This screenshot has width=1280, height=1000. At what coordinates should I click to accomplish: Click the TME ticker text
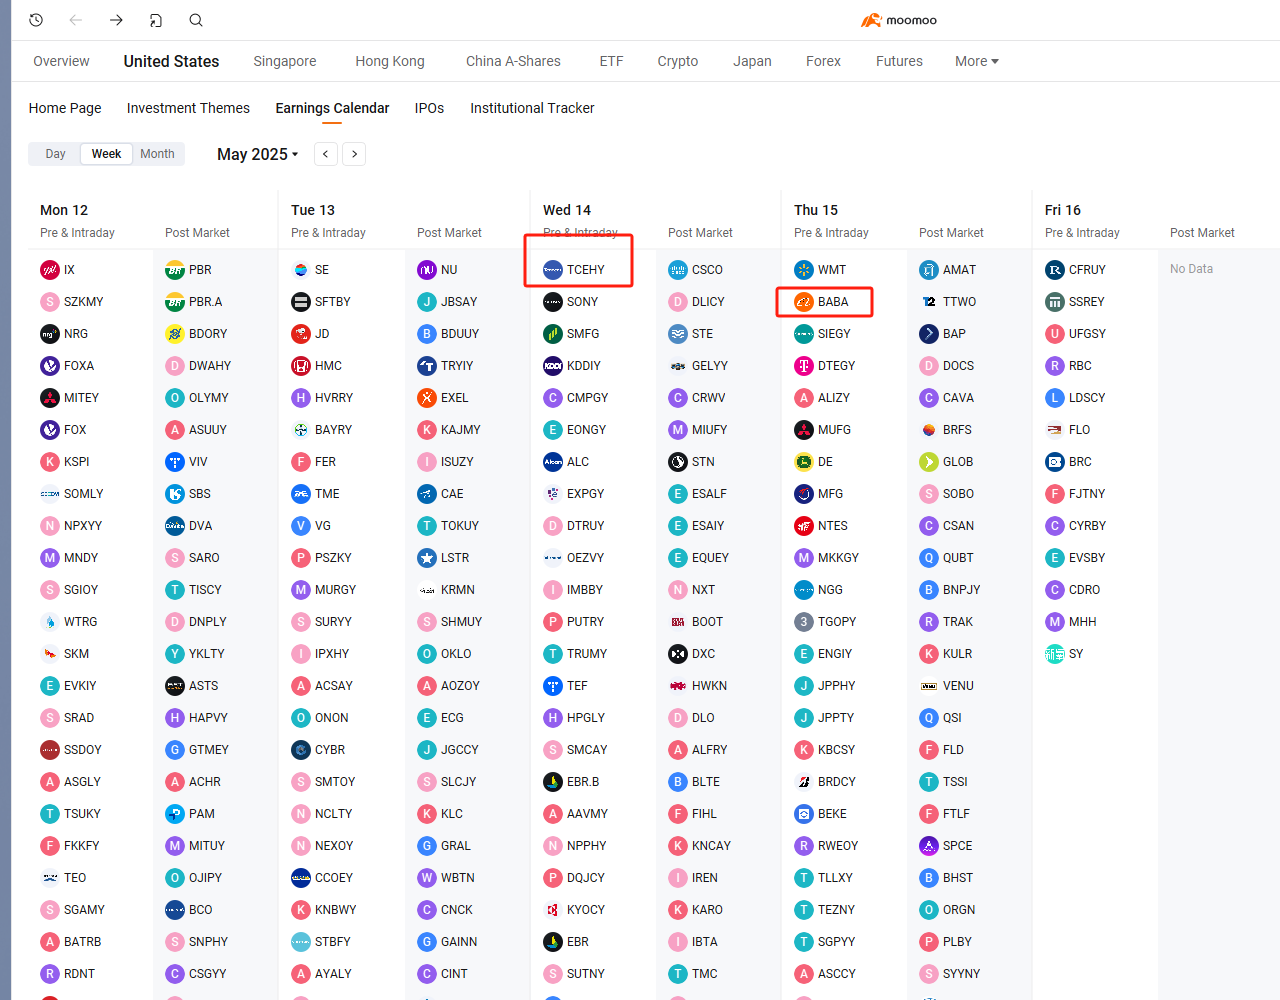[327, 494]
